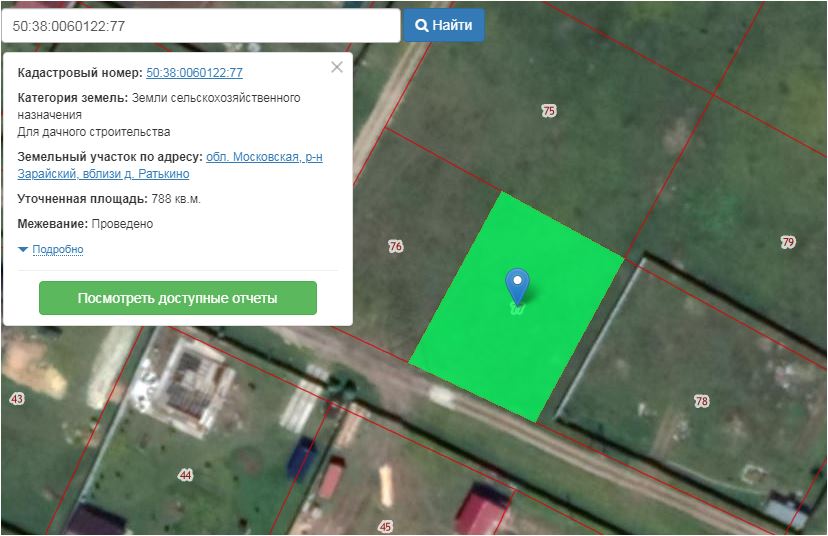Expand the Подробно details section
Viewport: 828px width, 536px height.
[58, 249]
